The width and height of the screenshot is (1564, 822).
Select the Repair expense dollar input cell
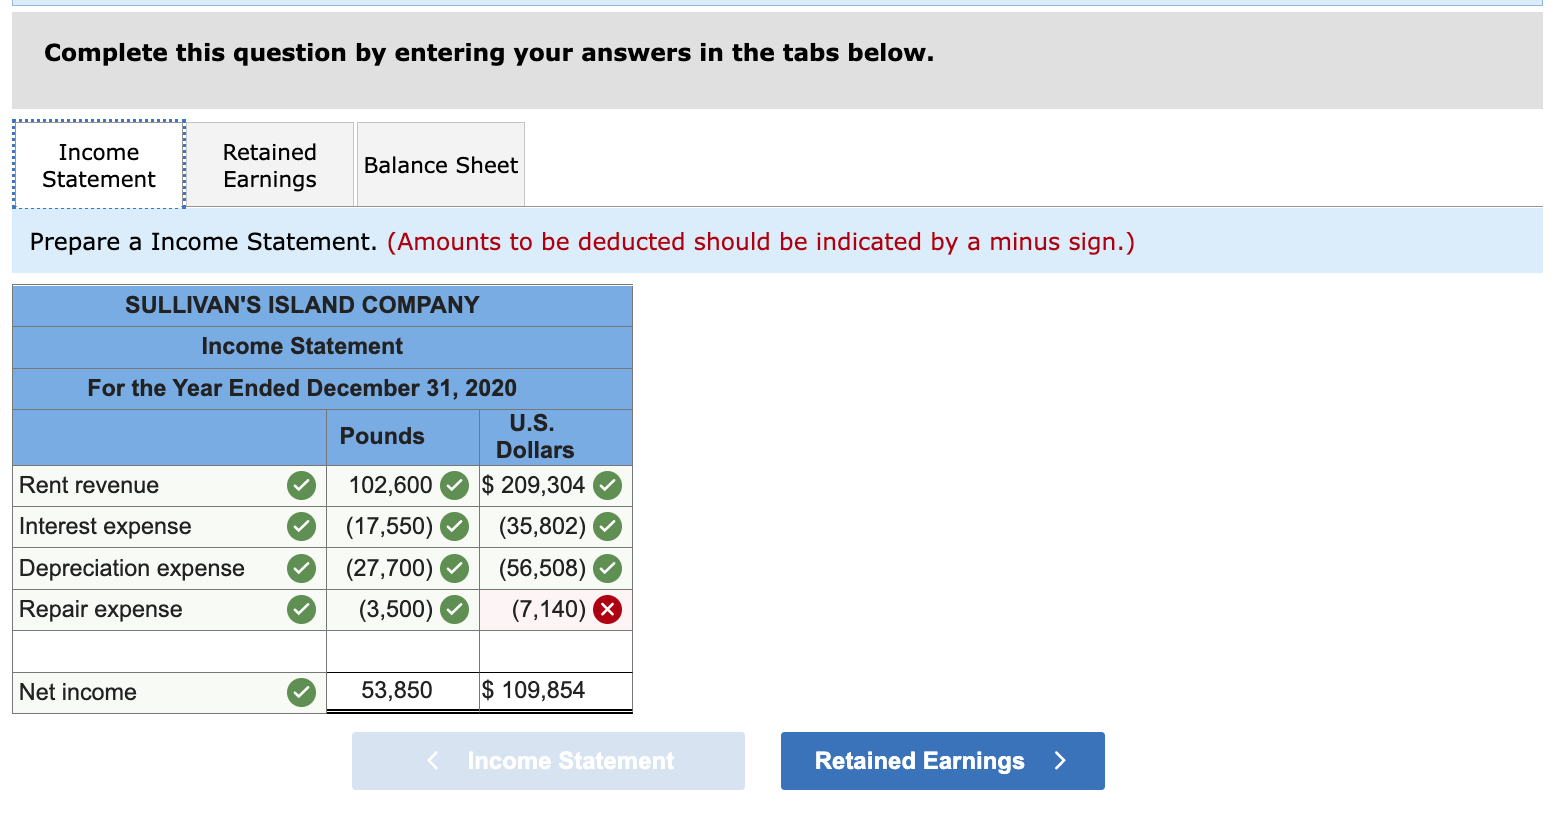(540, 609)
